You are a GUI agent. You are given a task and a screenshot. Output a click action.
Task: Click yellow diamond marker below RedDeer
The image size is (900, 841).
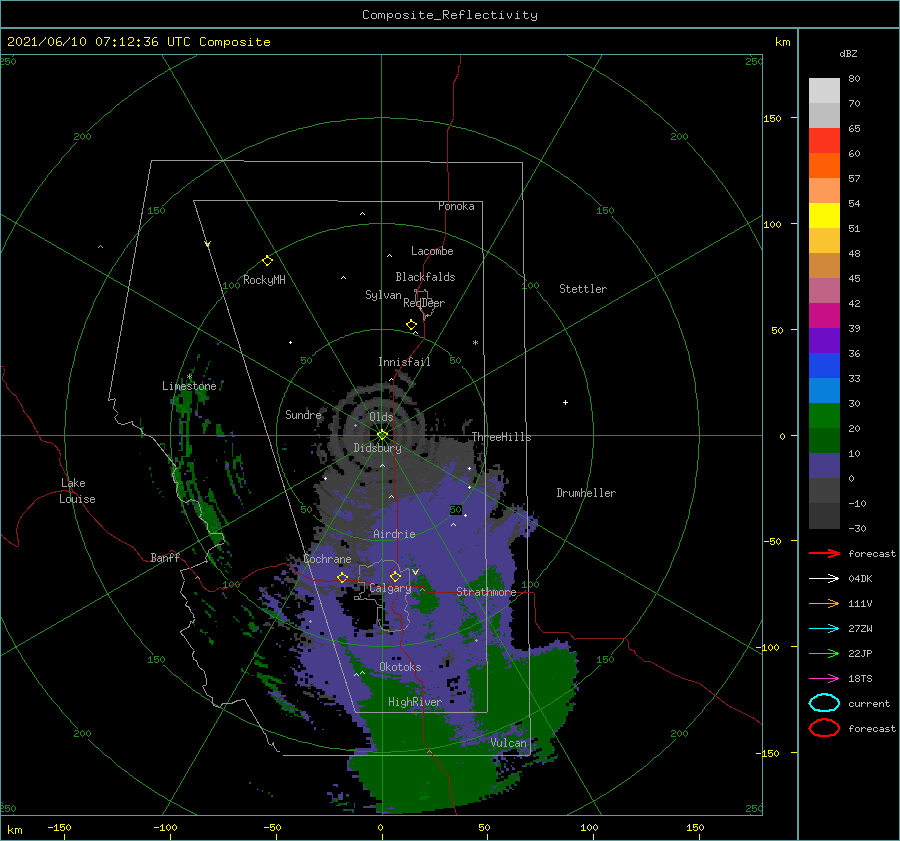(x=412, y=324)
